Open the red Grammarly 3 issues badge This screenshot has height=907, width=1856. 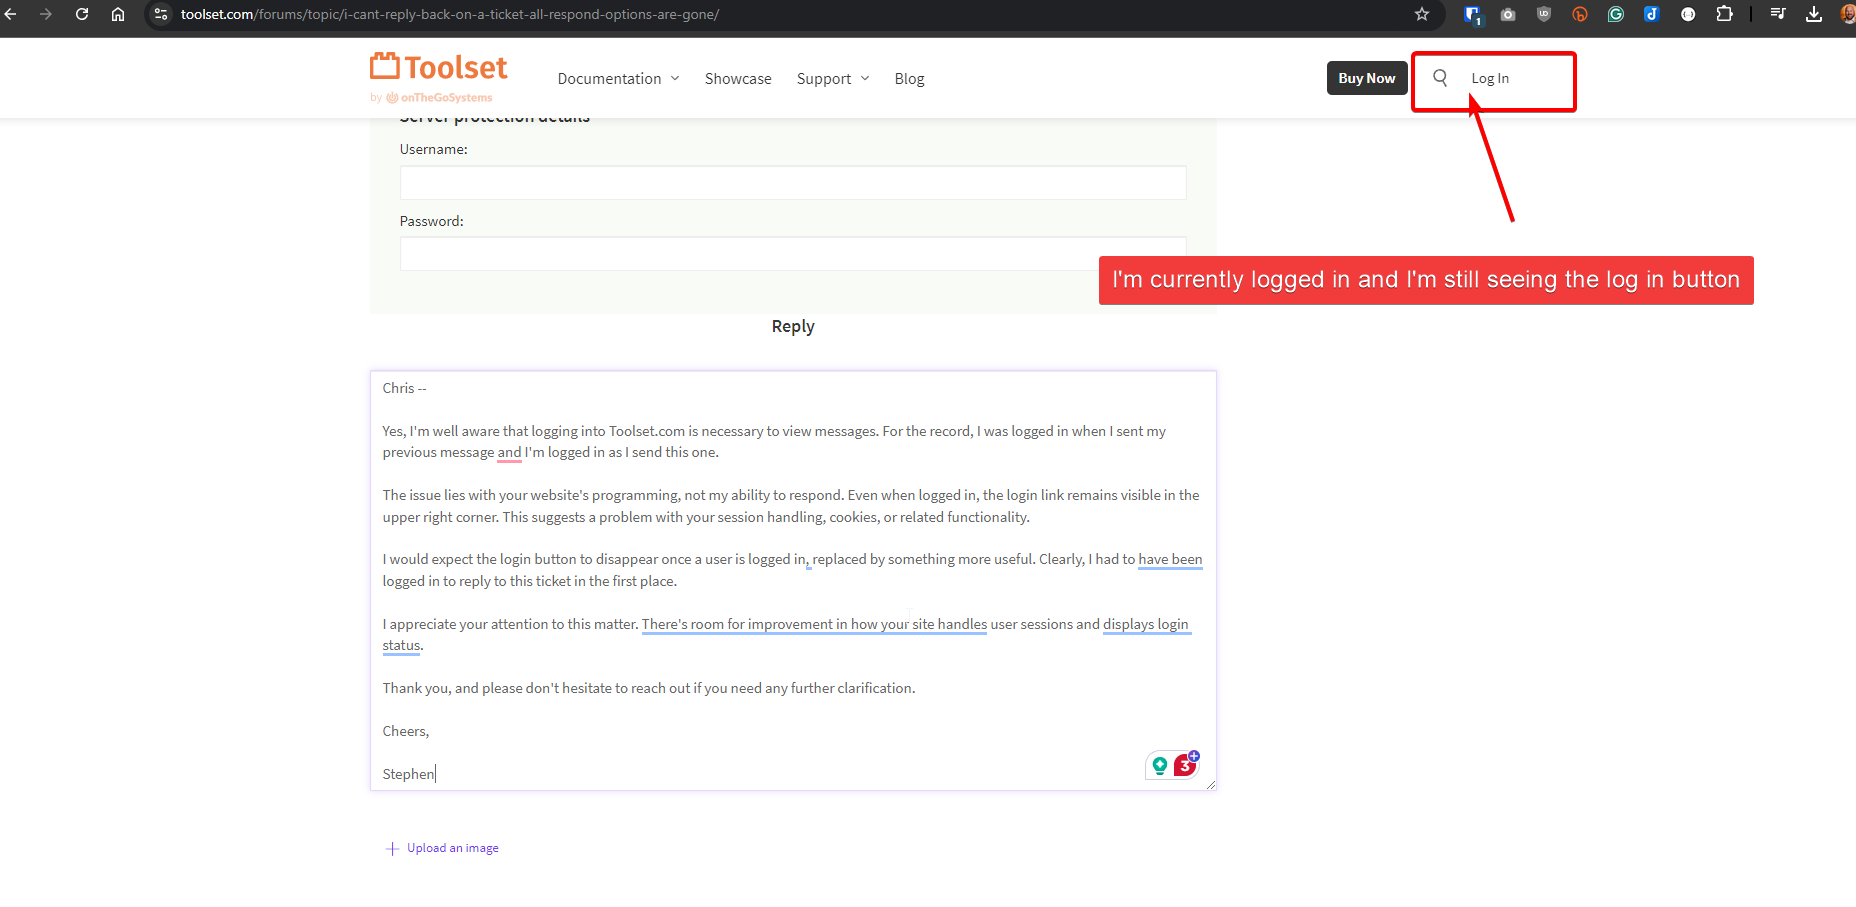(x=1185, y=765)
